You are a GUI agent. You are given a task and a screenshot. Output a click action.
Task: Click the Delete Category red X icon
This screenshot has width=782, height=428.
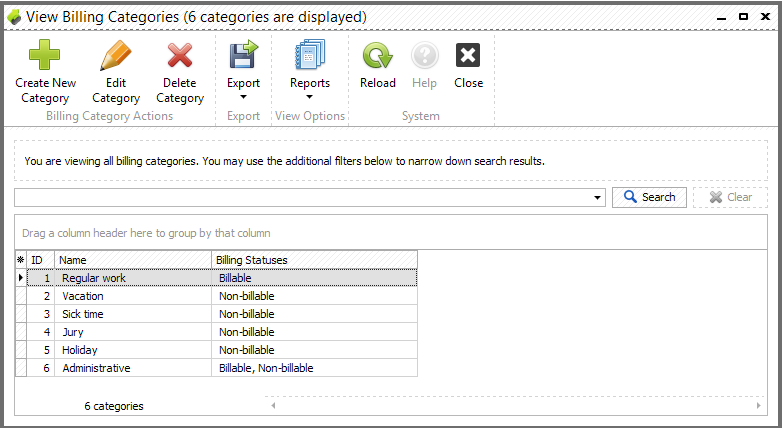point(180,55)
